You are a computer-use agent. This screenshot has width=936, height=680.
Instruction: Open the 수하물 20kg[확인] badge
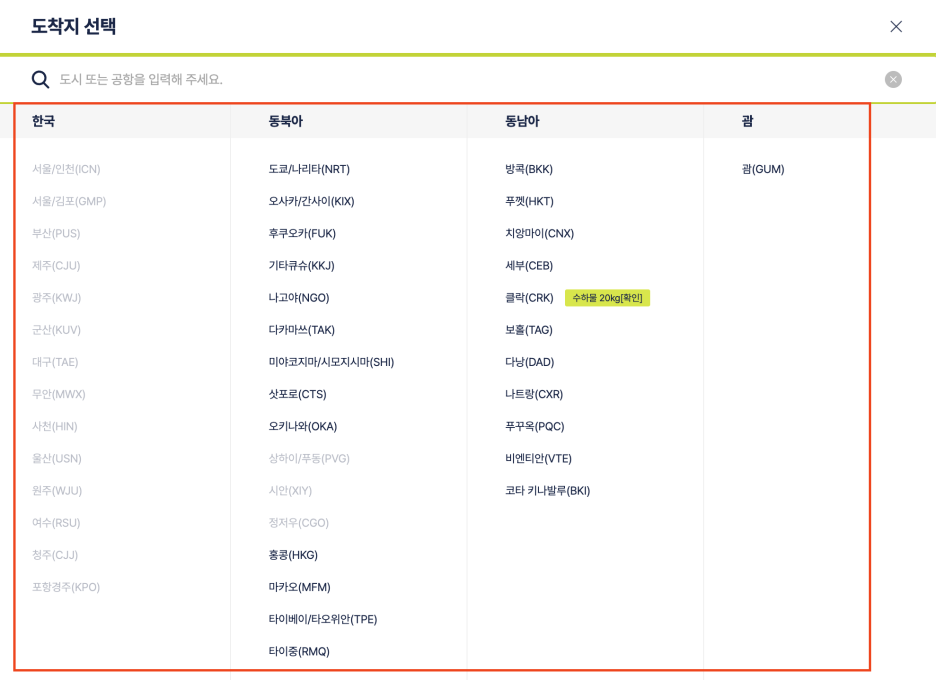[607, 298]
